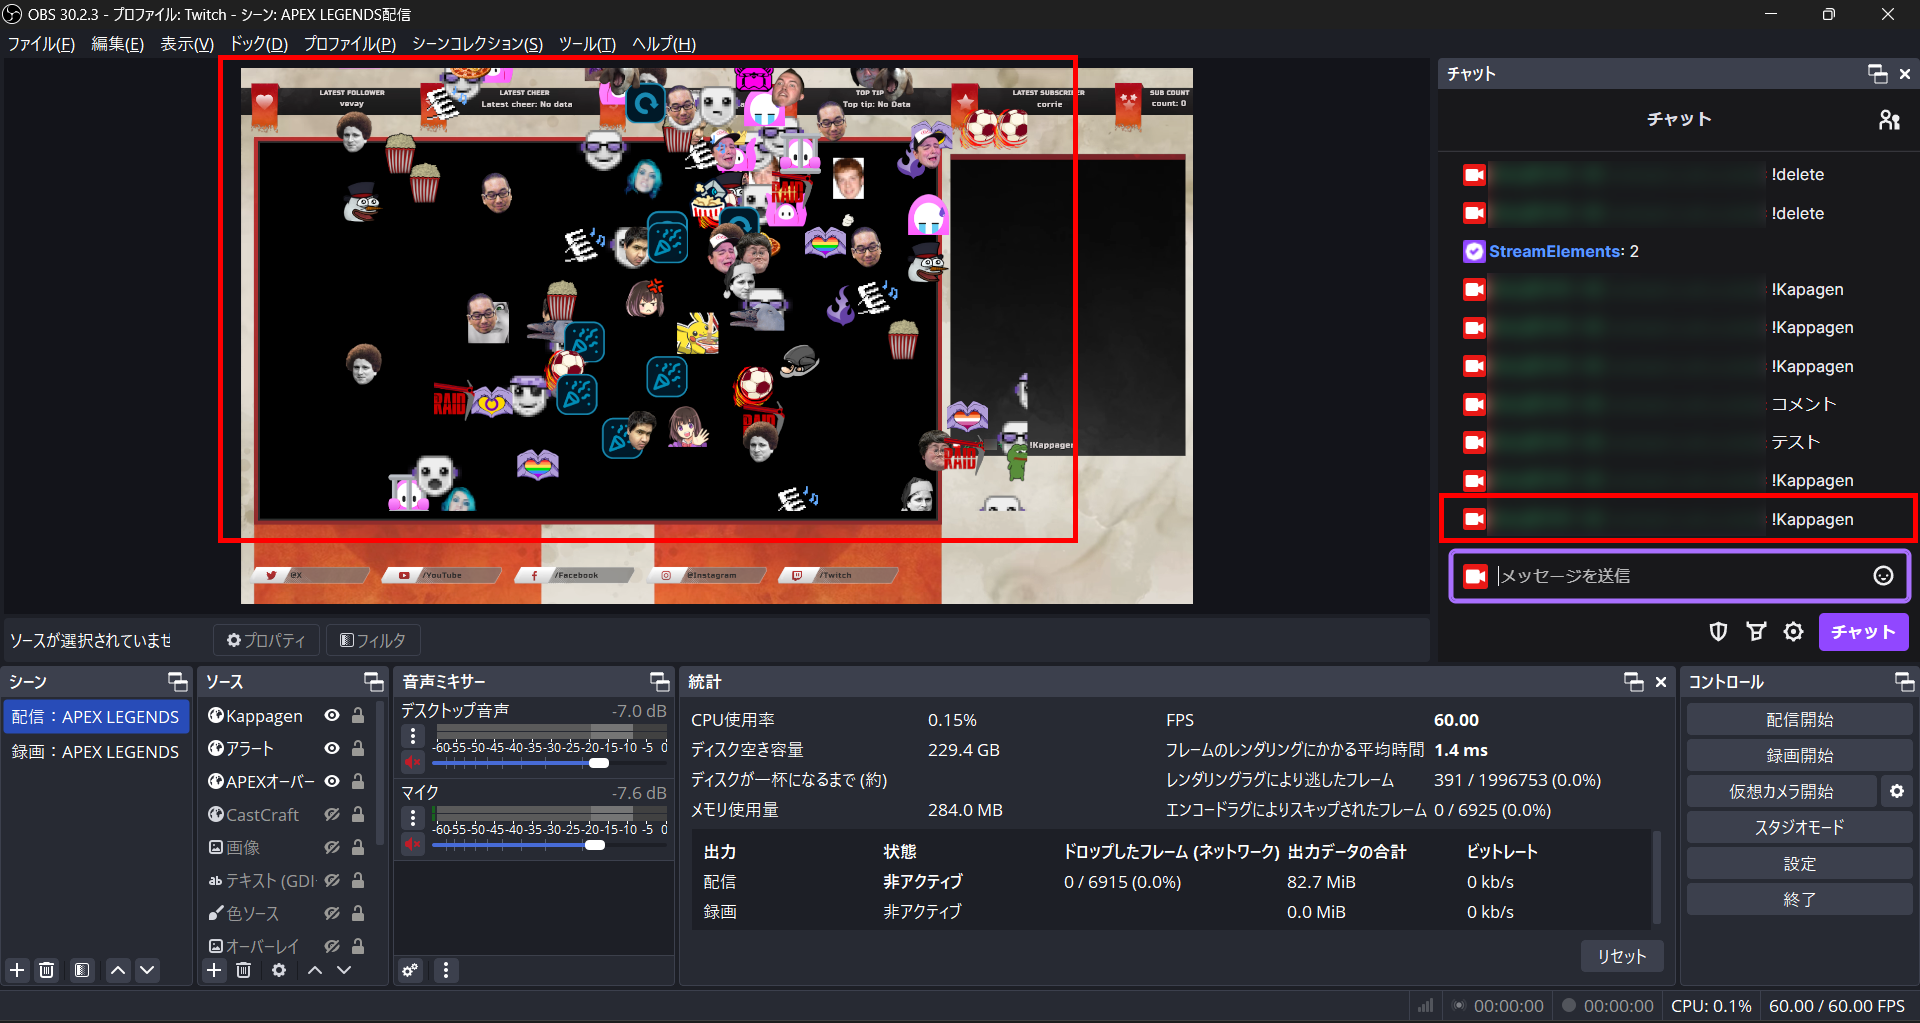The image size is (1920, 1023).
Task: Move the selected source up
Action: click(x=315, y=970)
